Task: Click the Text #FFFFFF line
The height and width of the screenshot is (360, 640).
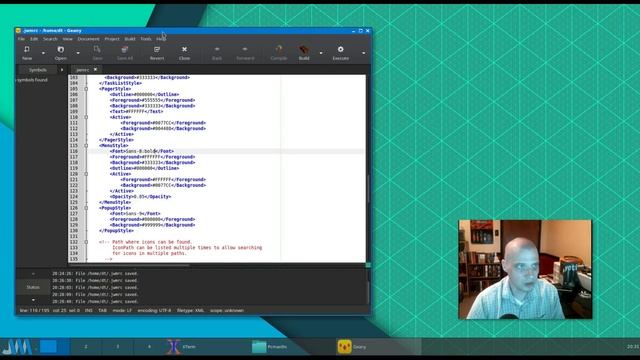Action: point(136,111)
